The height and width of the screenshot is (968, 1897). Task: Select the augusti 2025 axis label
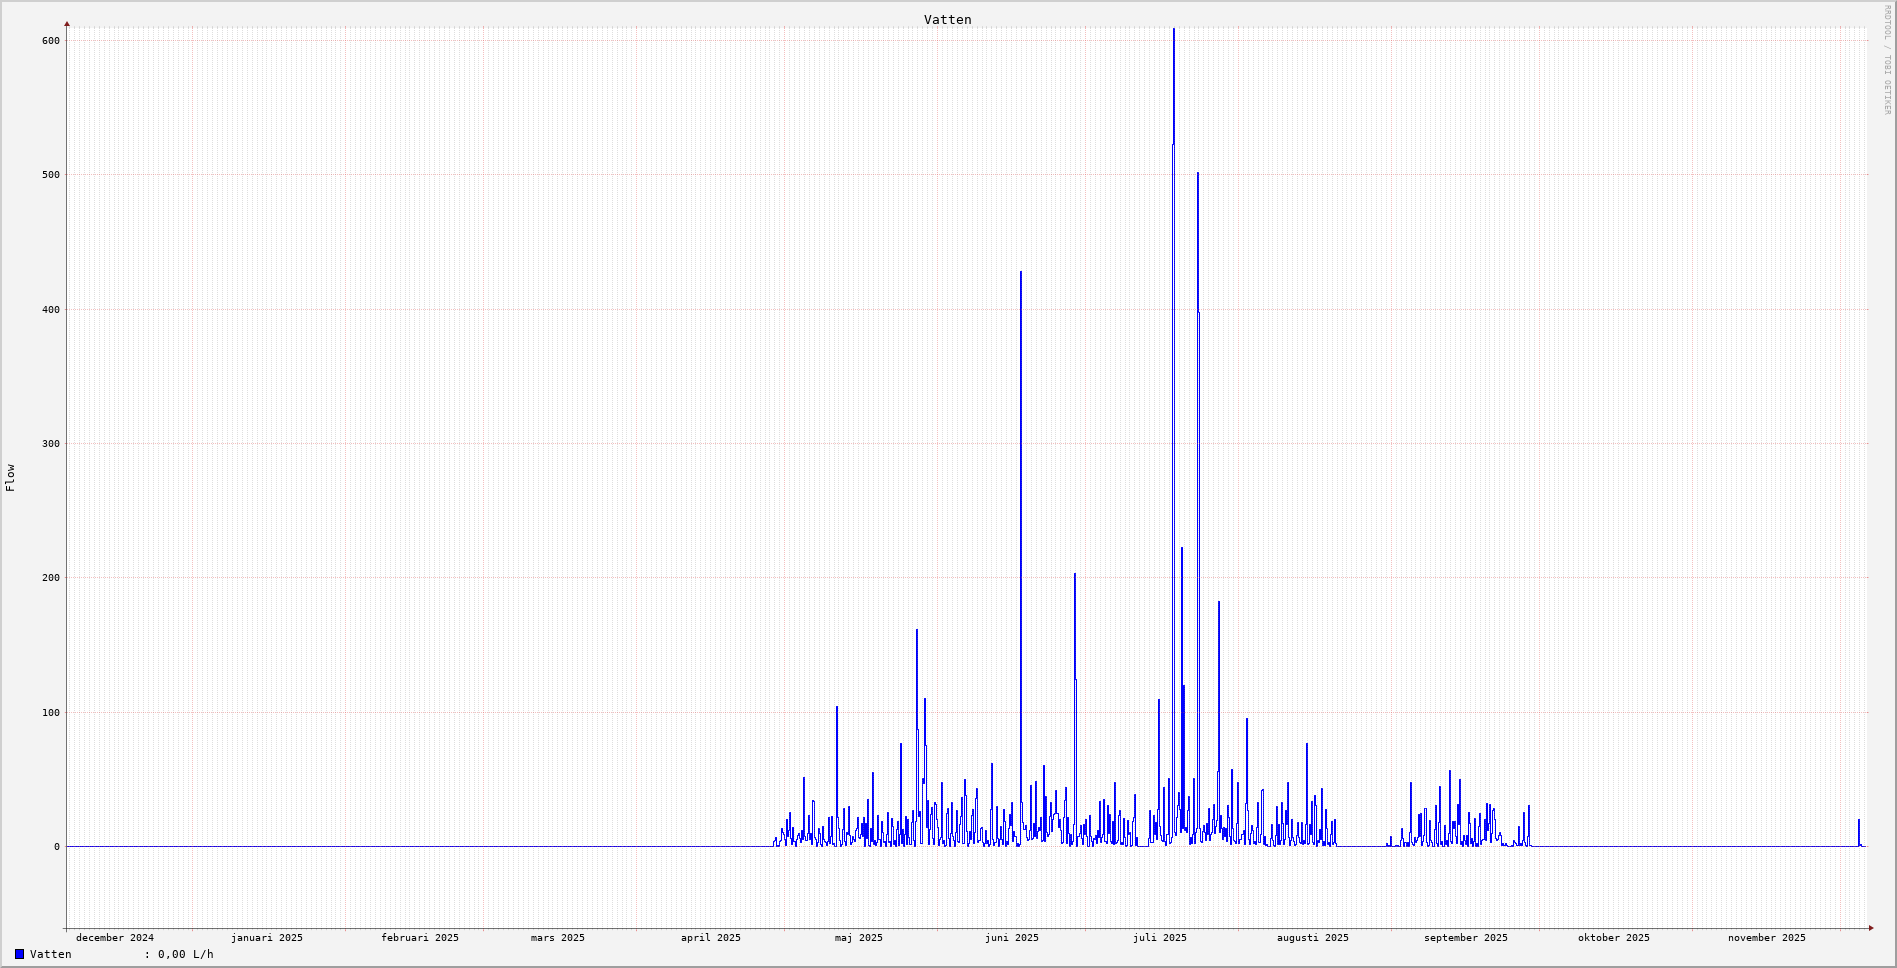pyautogui.click(x=1313, y=938)
